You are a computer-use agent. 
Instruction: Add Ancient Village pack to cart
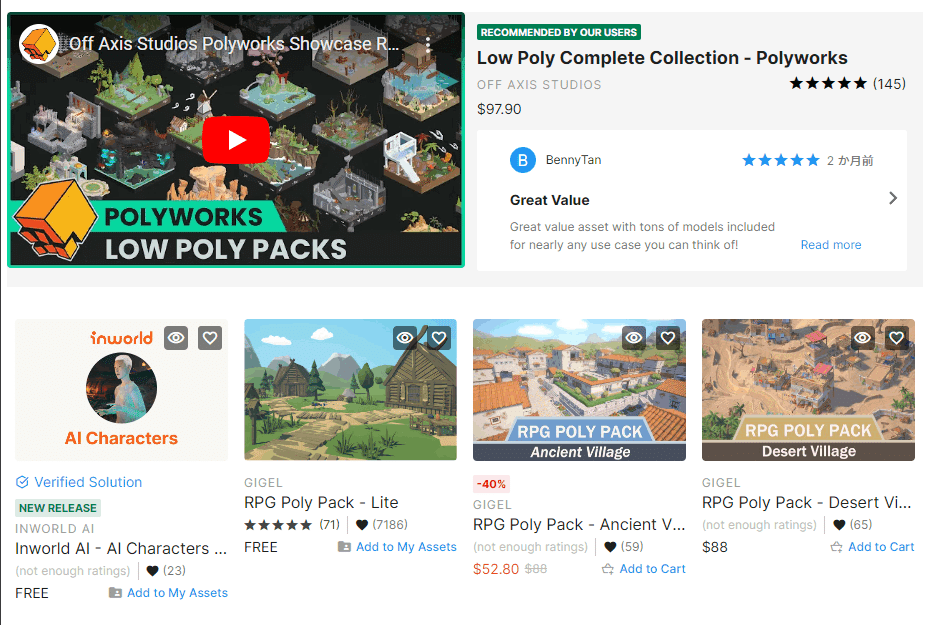click(644, 569)
